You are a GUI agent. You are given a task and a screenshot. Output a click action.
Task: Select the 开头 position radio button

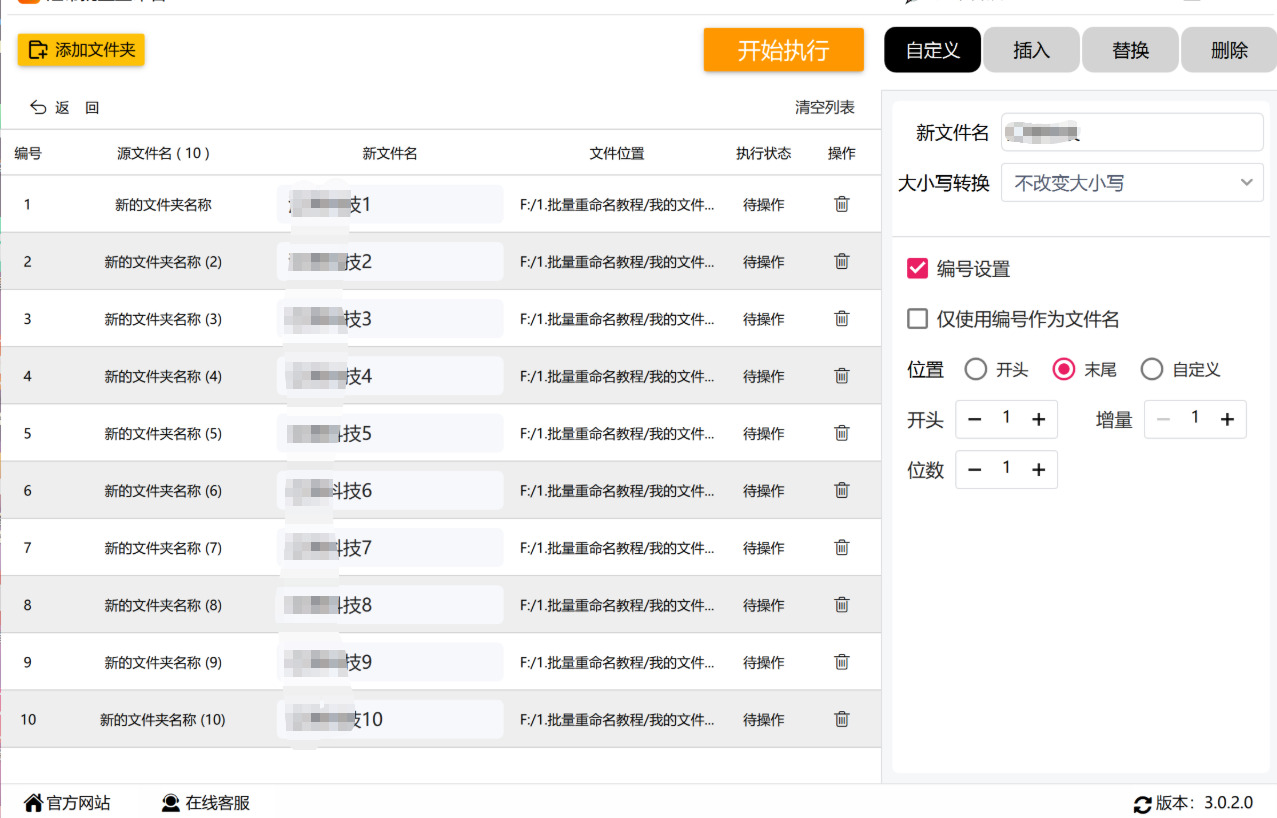coord(976,370)
